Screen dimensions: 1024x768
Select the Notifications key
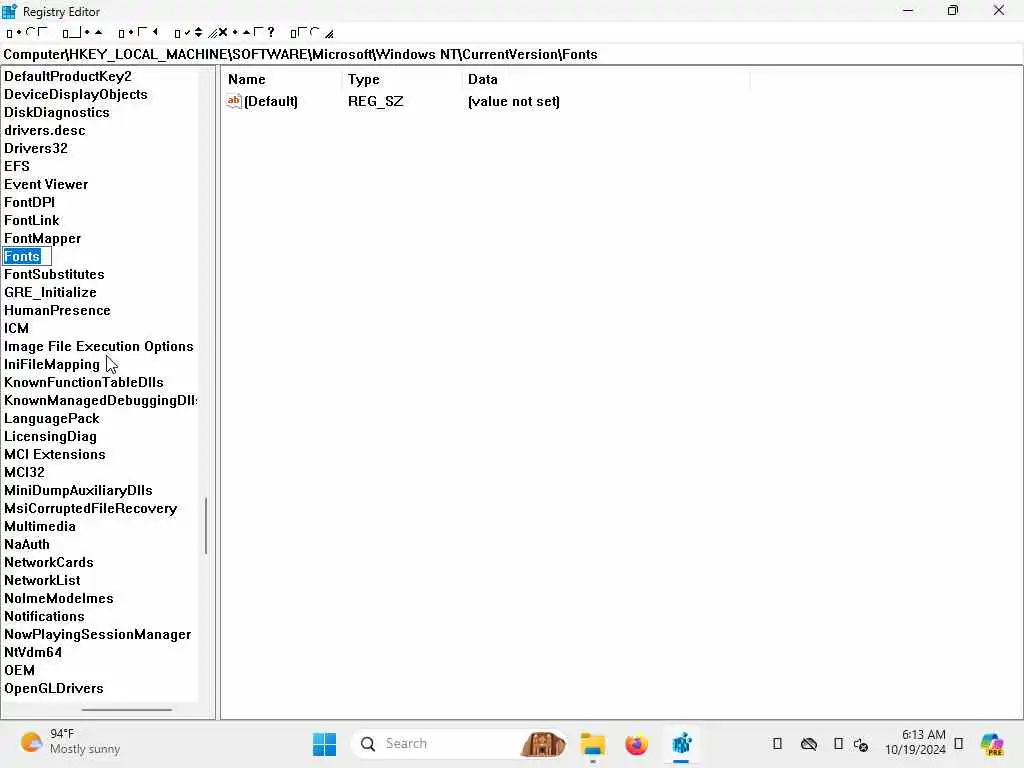point(44,616)
